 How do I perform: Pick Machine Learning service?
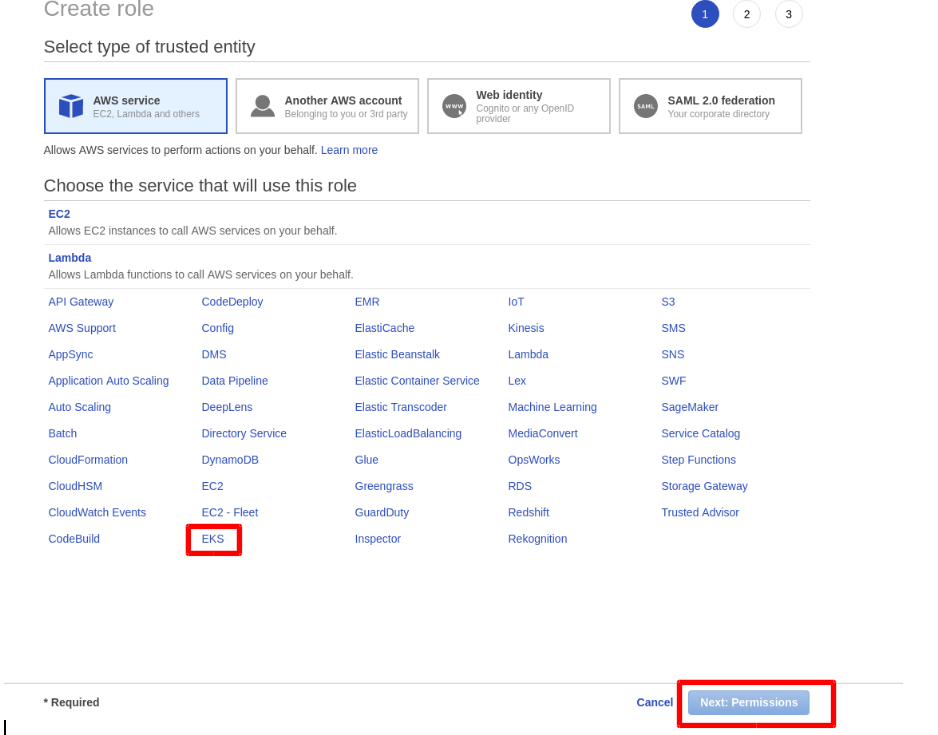(x=552, y=407)
